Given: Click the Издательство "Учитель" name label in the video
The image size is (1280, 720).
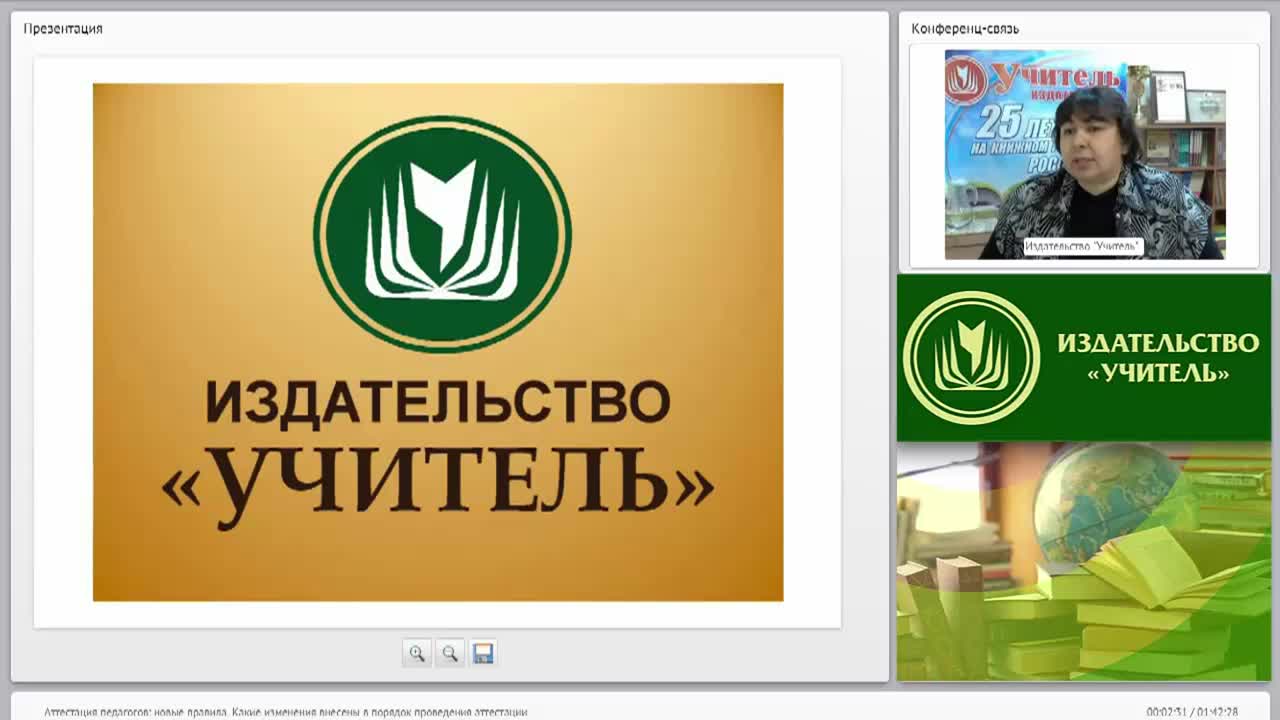Looking at the screenshot, I should [1083, 246].
